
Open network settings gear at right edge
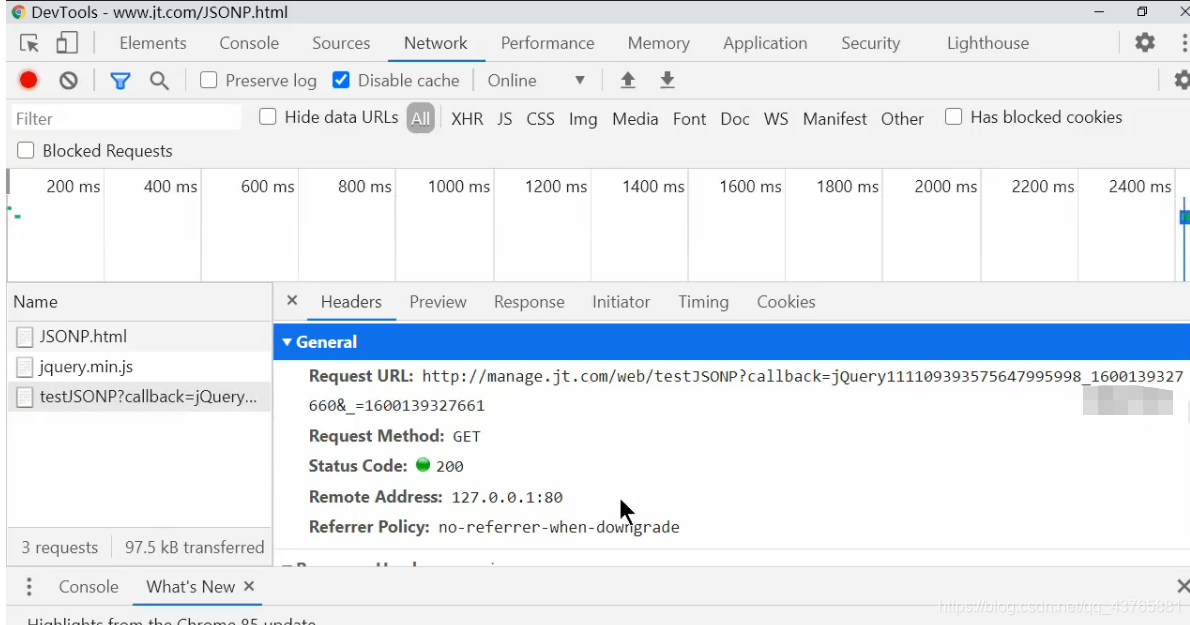tap(1182, 80)
